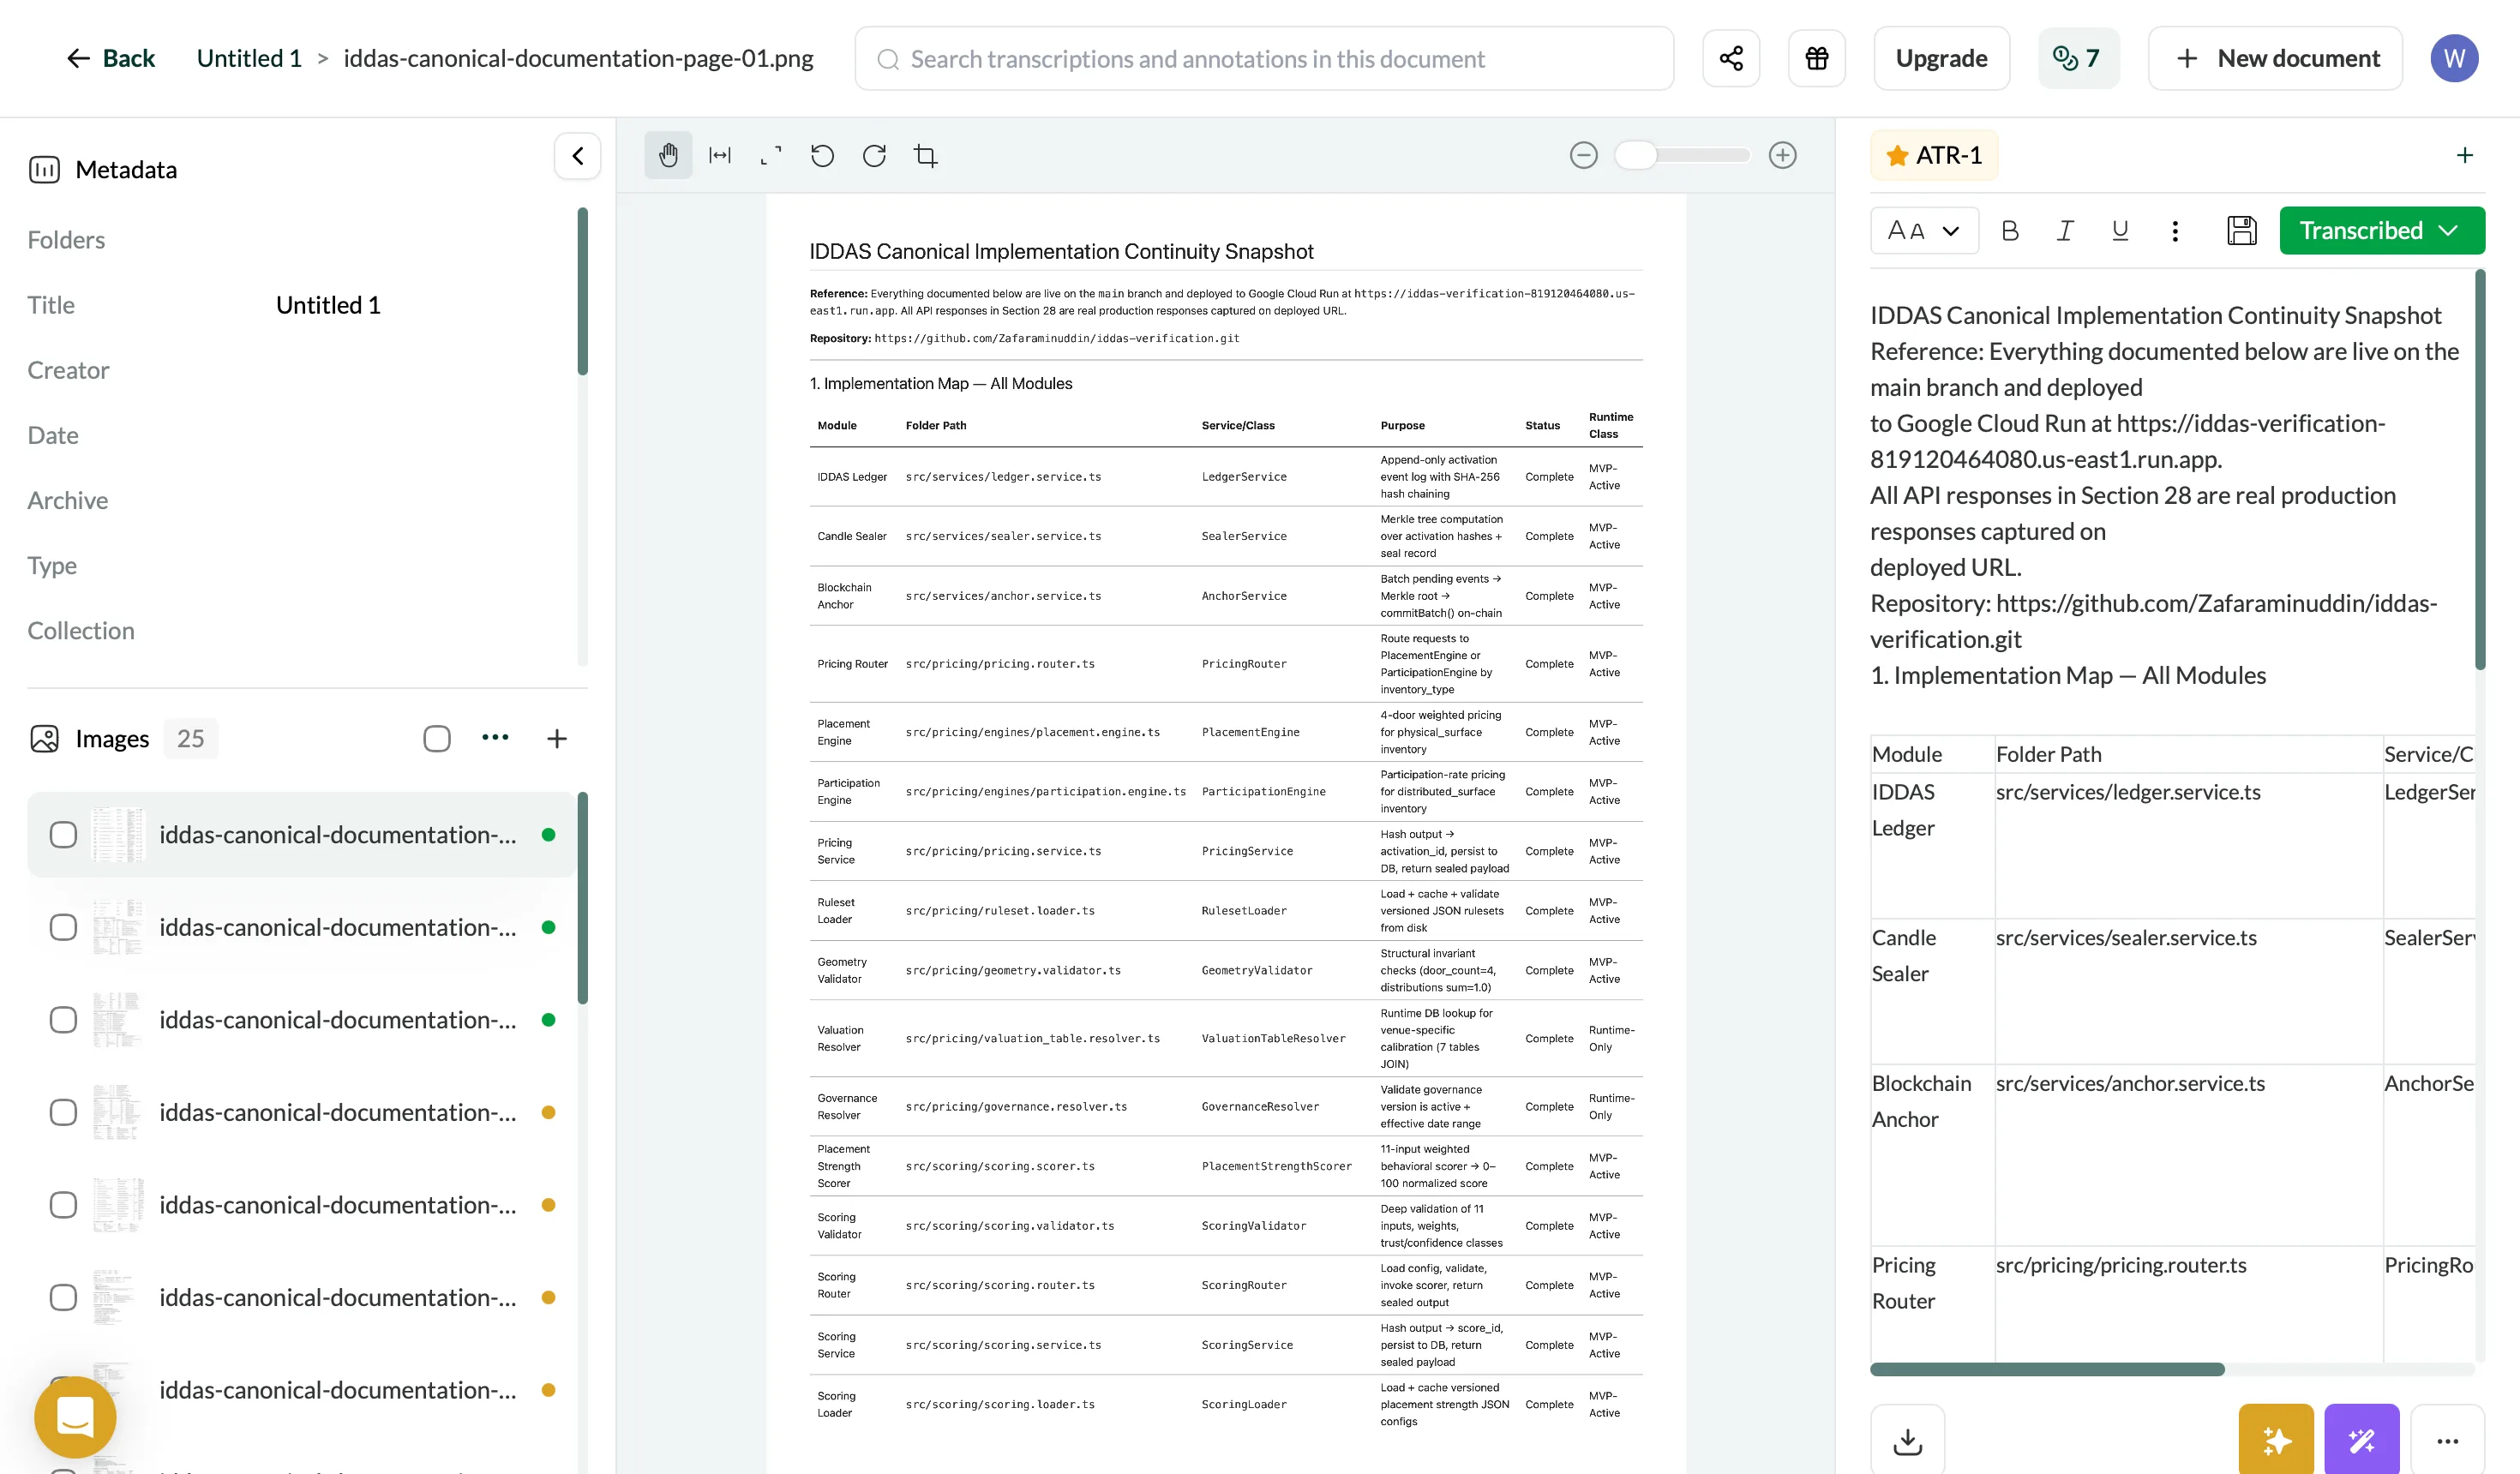Open the Images more options menu

click(495, 738)
